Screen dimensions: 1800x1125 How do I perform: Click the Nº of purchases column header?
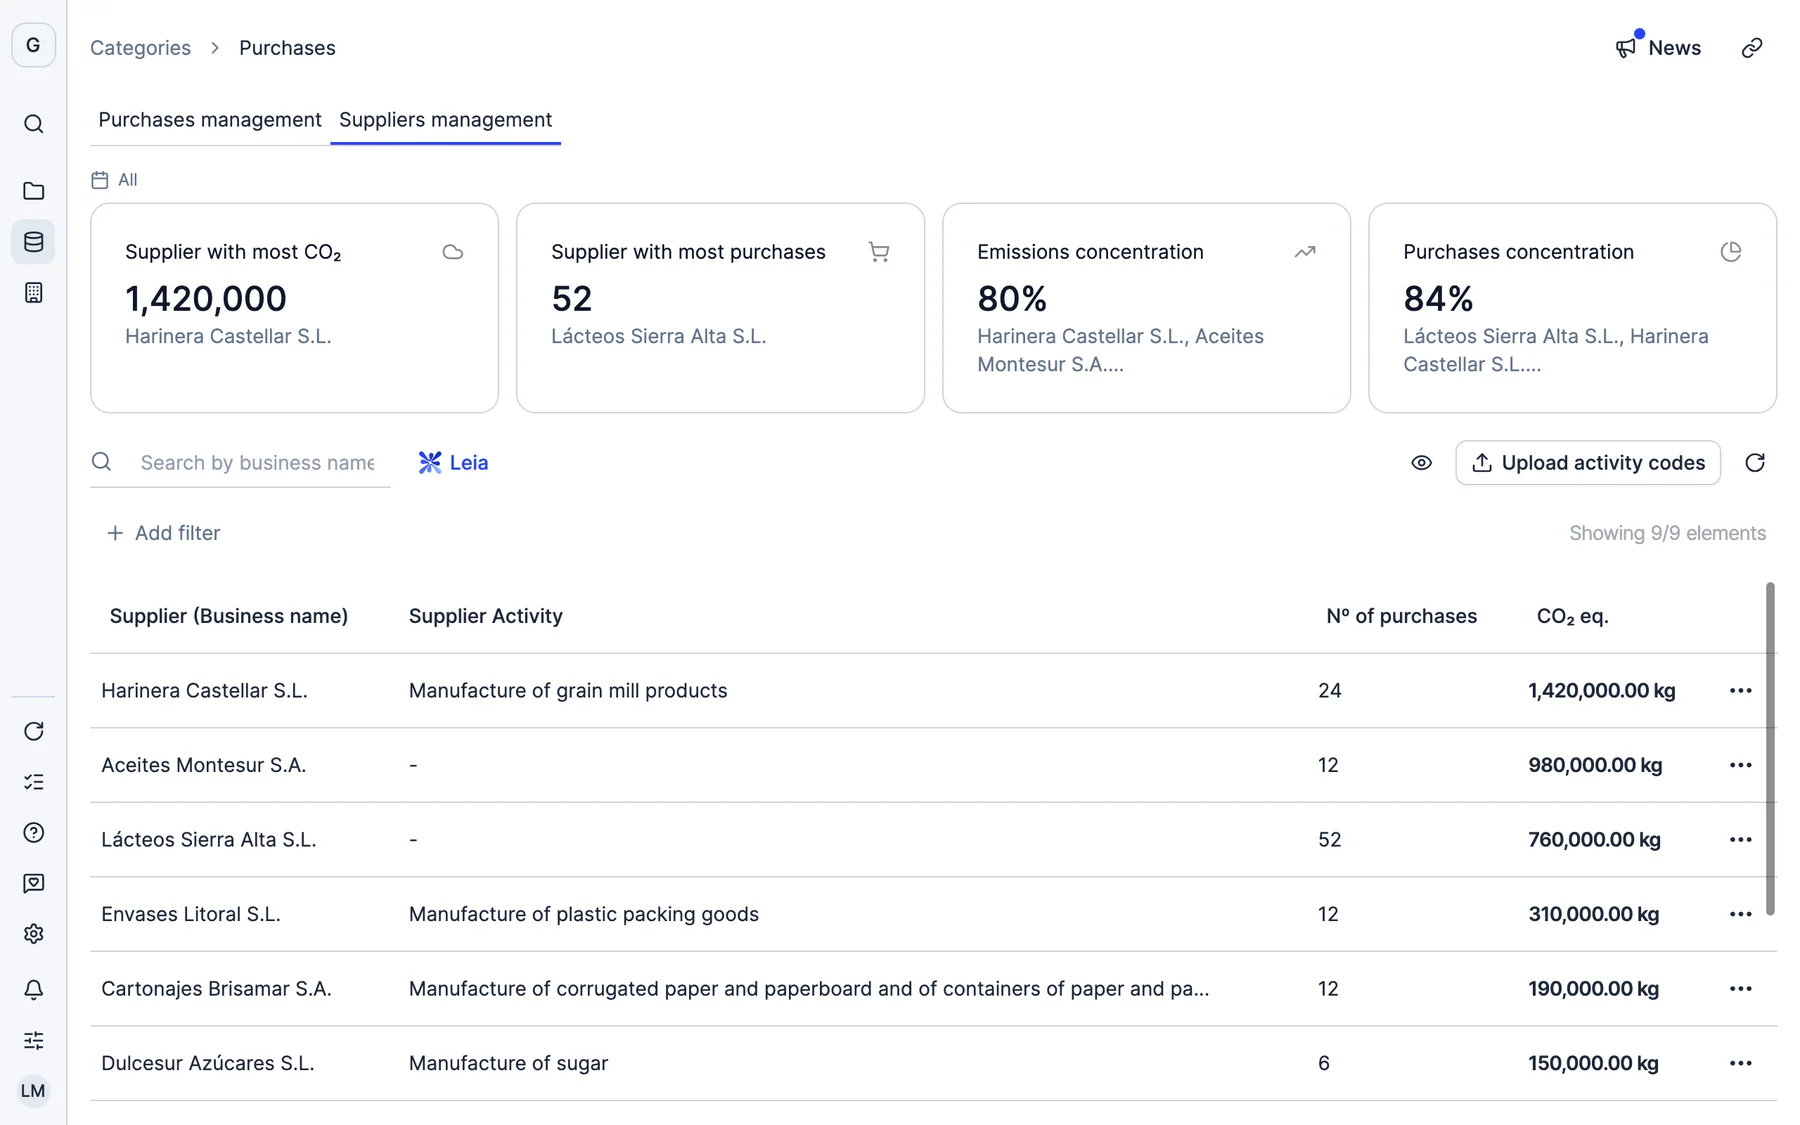(1401, 616)
